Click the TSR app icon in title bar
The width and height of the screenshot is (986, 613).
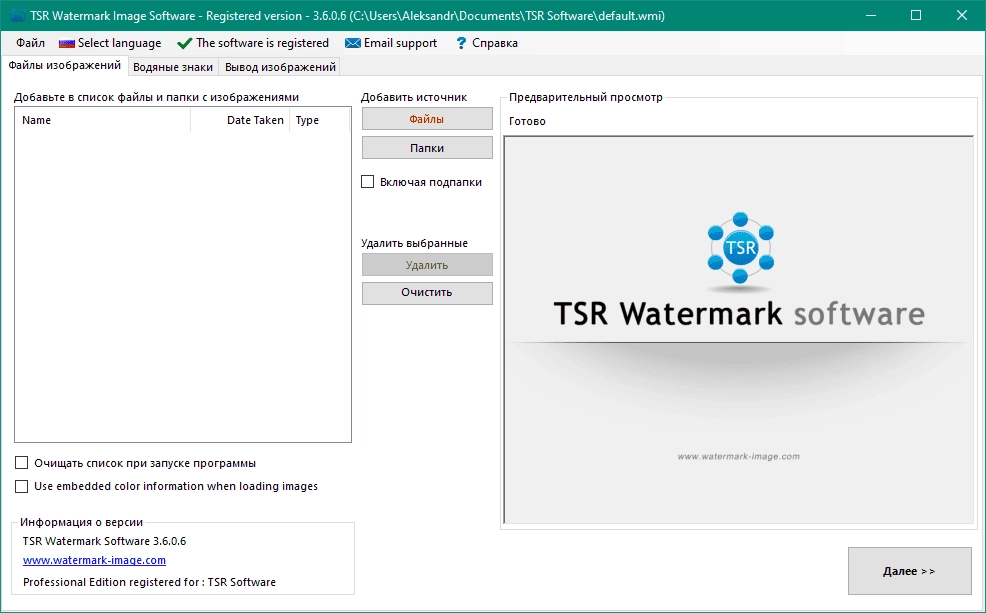[18, 15]
